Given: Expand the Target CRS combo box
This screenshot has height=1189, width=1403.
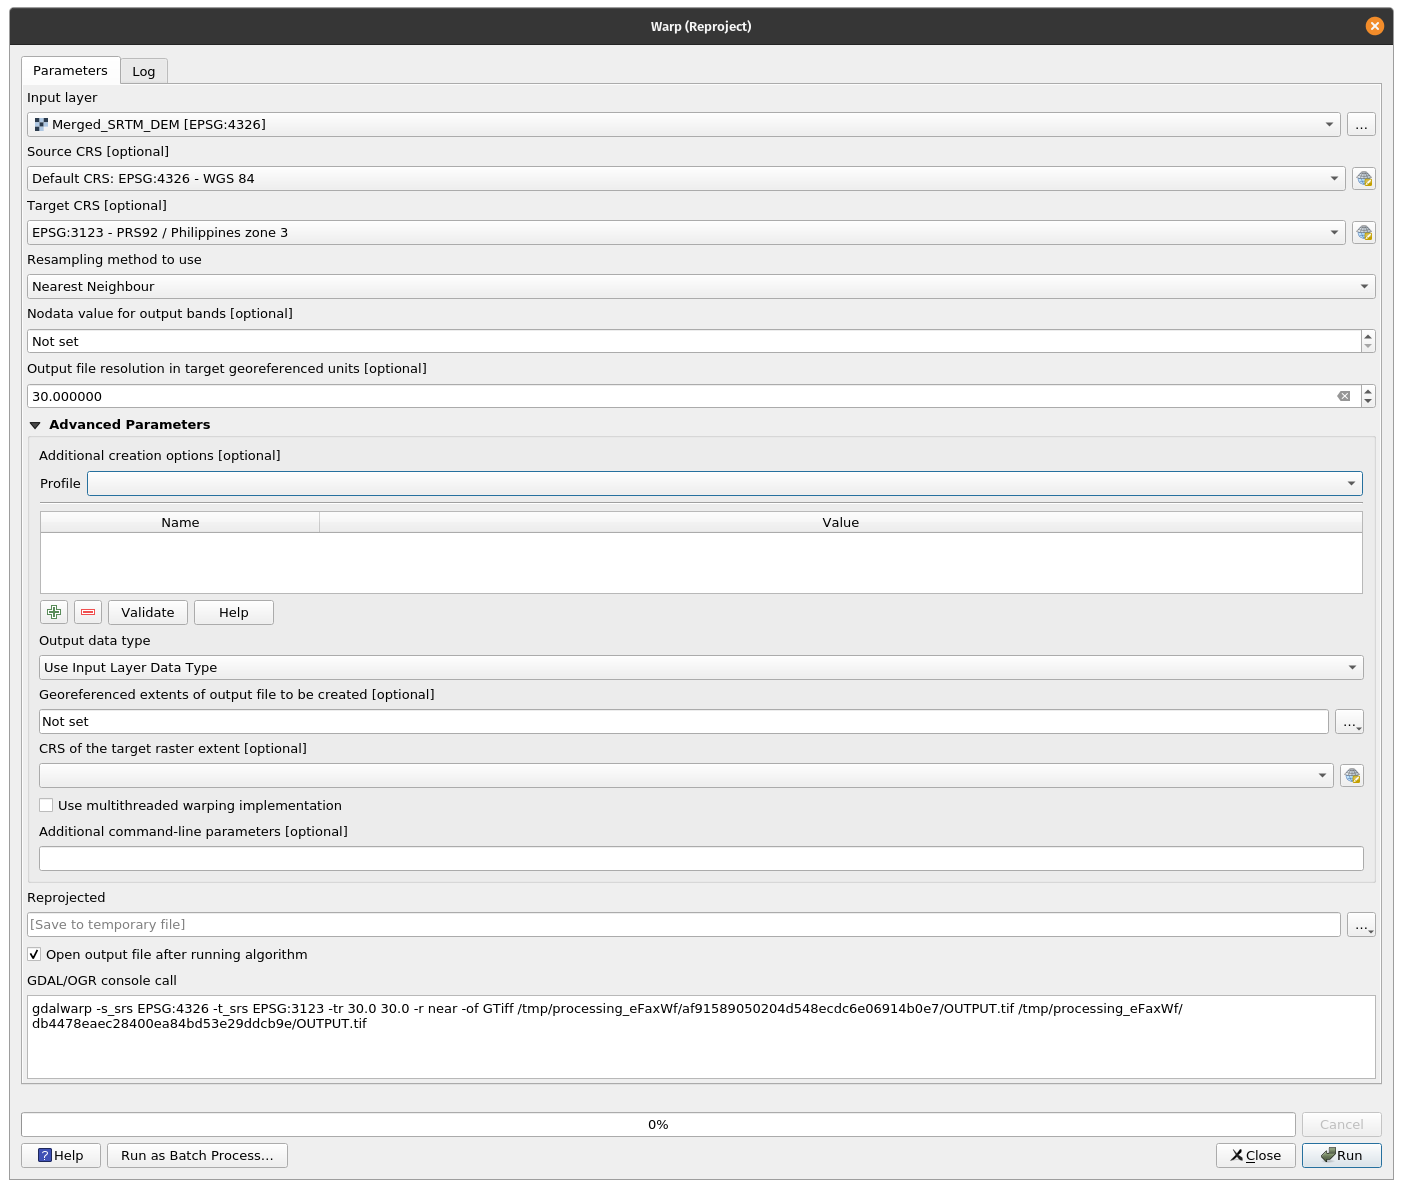Looking at the screenshot, I should pos(686,233).
